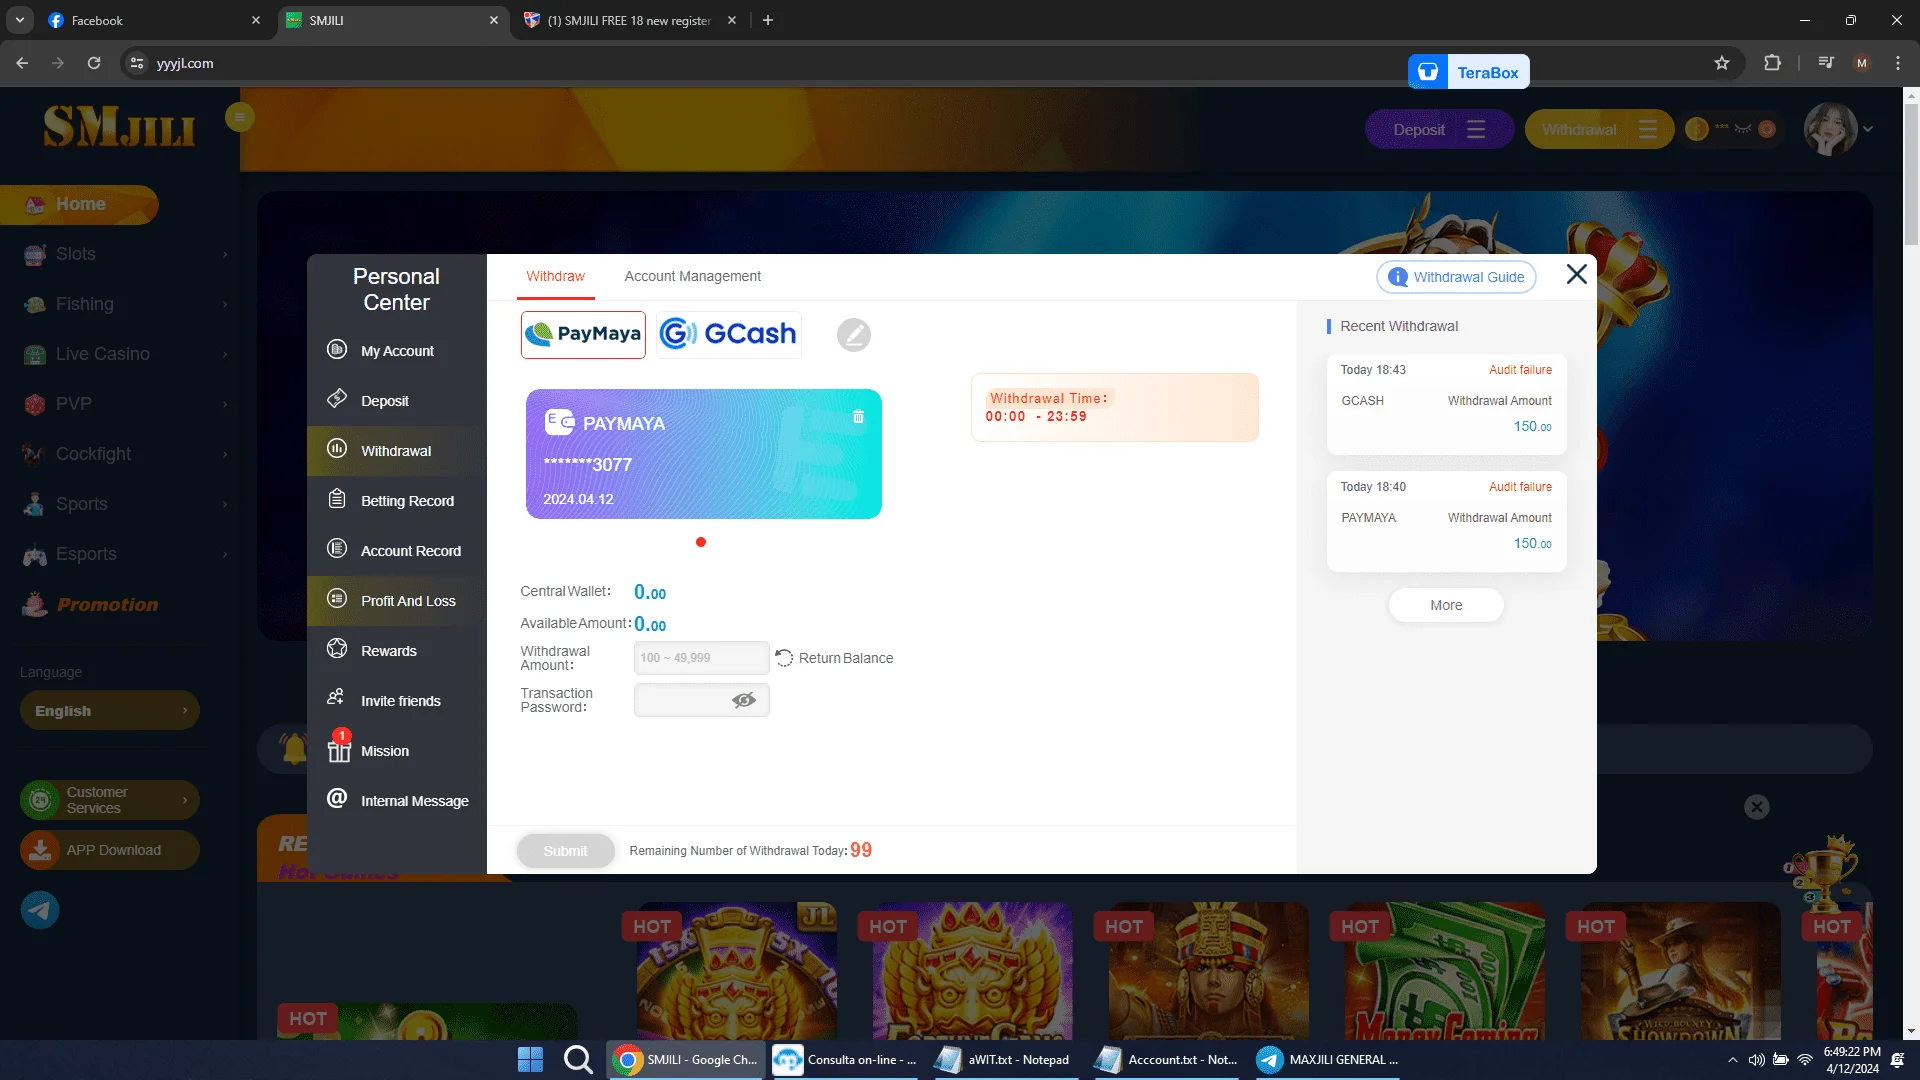Switch to Account Management tab
This screenshot has height=1080, width=1920.
pyautogui.click(x=692, y=276)
